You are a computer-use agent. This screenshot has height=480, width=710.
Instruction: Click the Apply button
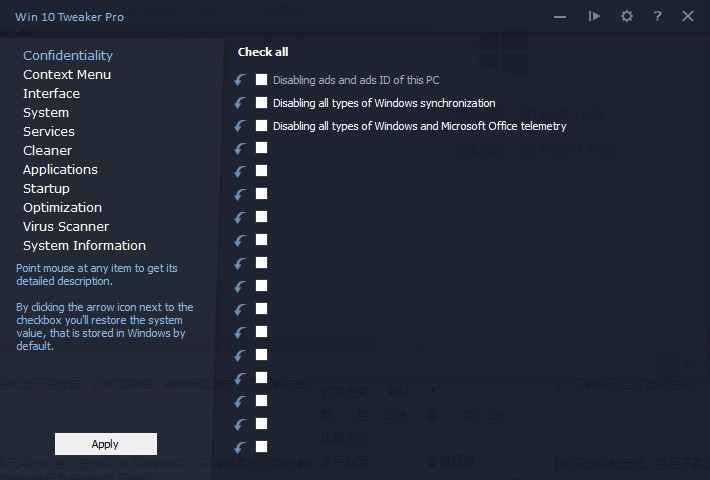tap(106, 444)
